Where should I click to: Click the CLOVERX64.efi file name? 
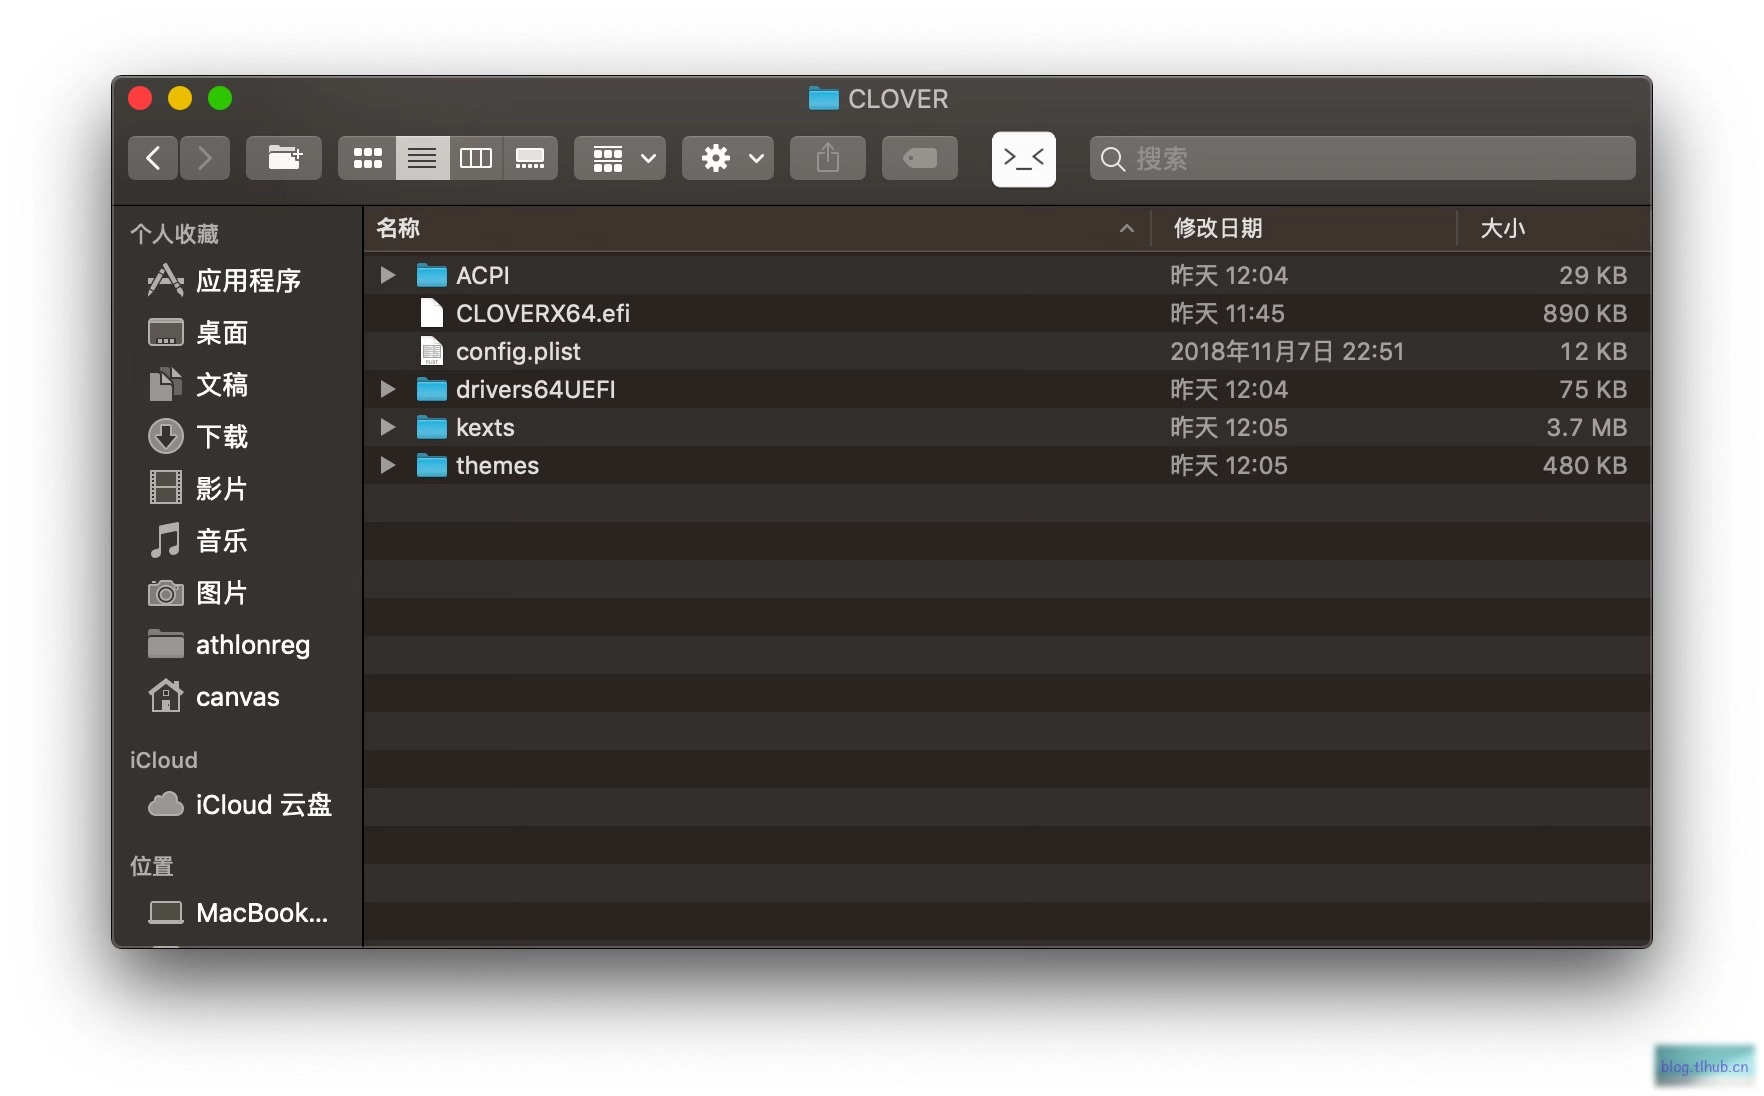(x=543, y=313)
